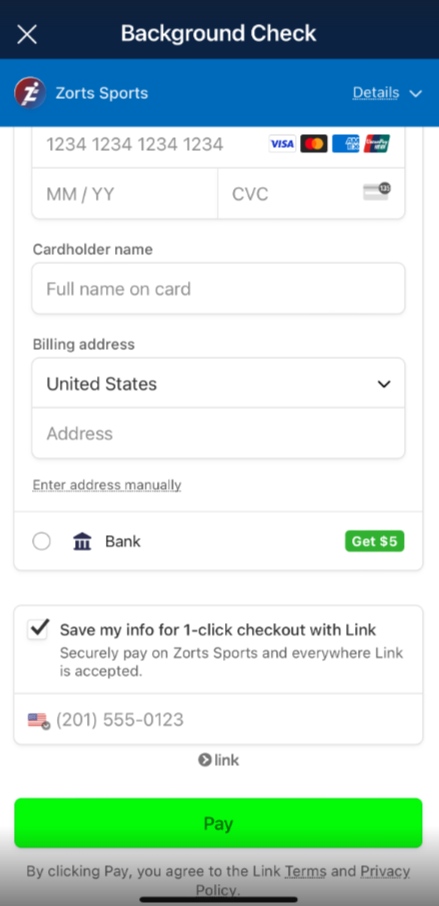Close the Background Check screen
The image size is (439, 906).
point(27,34)
